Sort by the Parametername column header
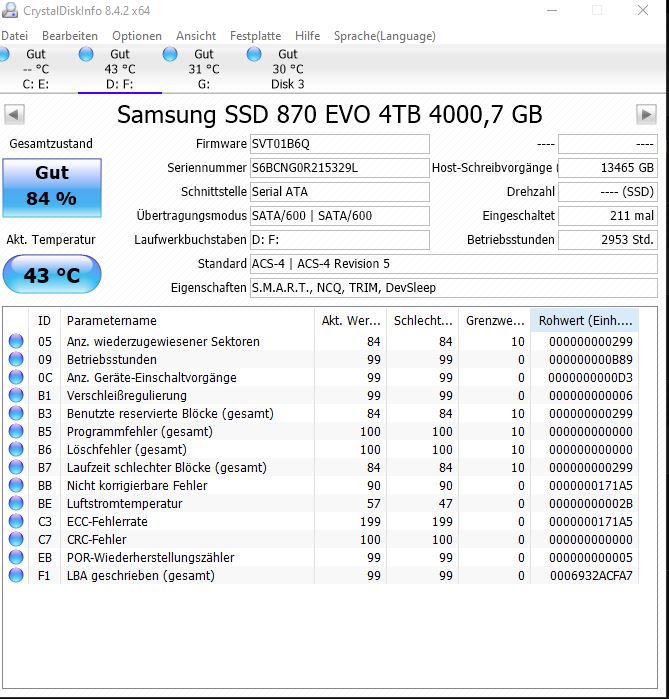The height and width of the screenshot is (699, 669). pyautogui.click(x=187, y=321)
